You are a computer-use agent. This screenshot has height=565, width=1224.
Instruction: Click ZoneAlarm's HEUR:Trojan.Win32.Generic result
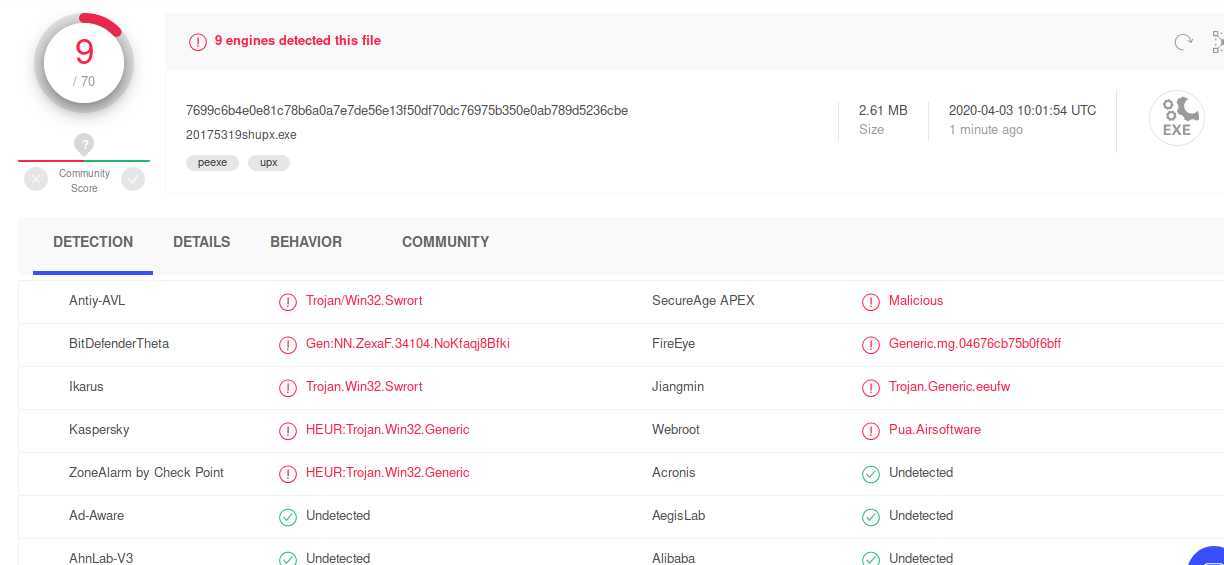click(388, 472)
